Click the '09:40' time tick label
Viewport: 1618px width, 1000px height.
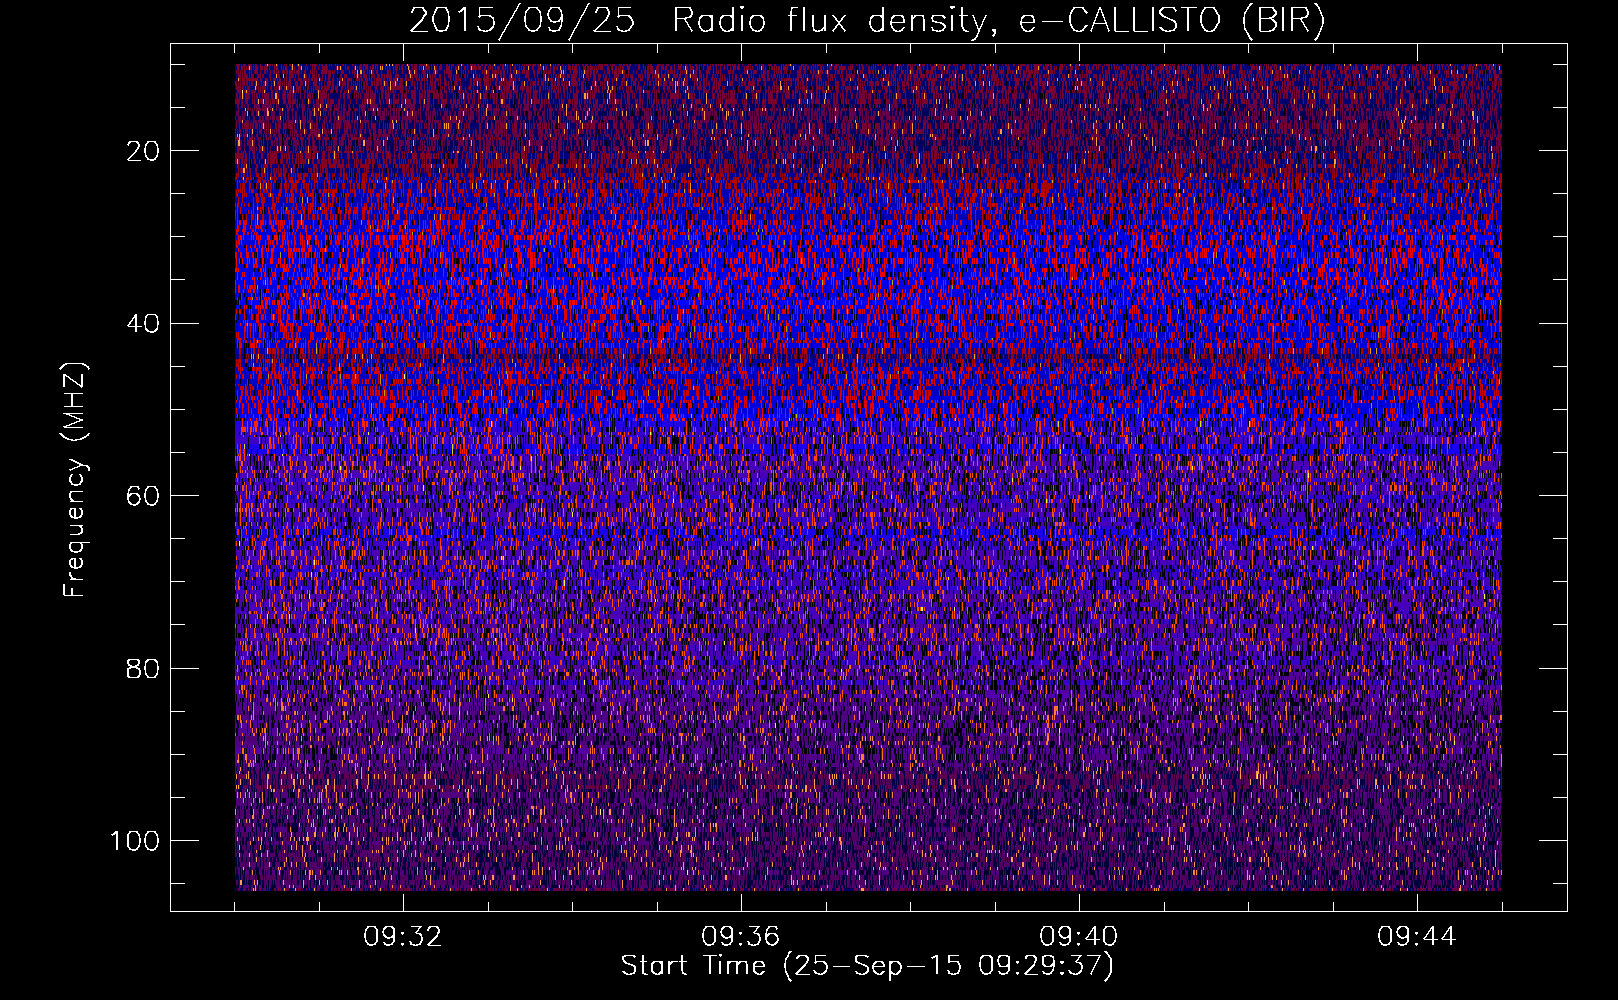point(1079,937)
